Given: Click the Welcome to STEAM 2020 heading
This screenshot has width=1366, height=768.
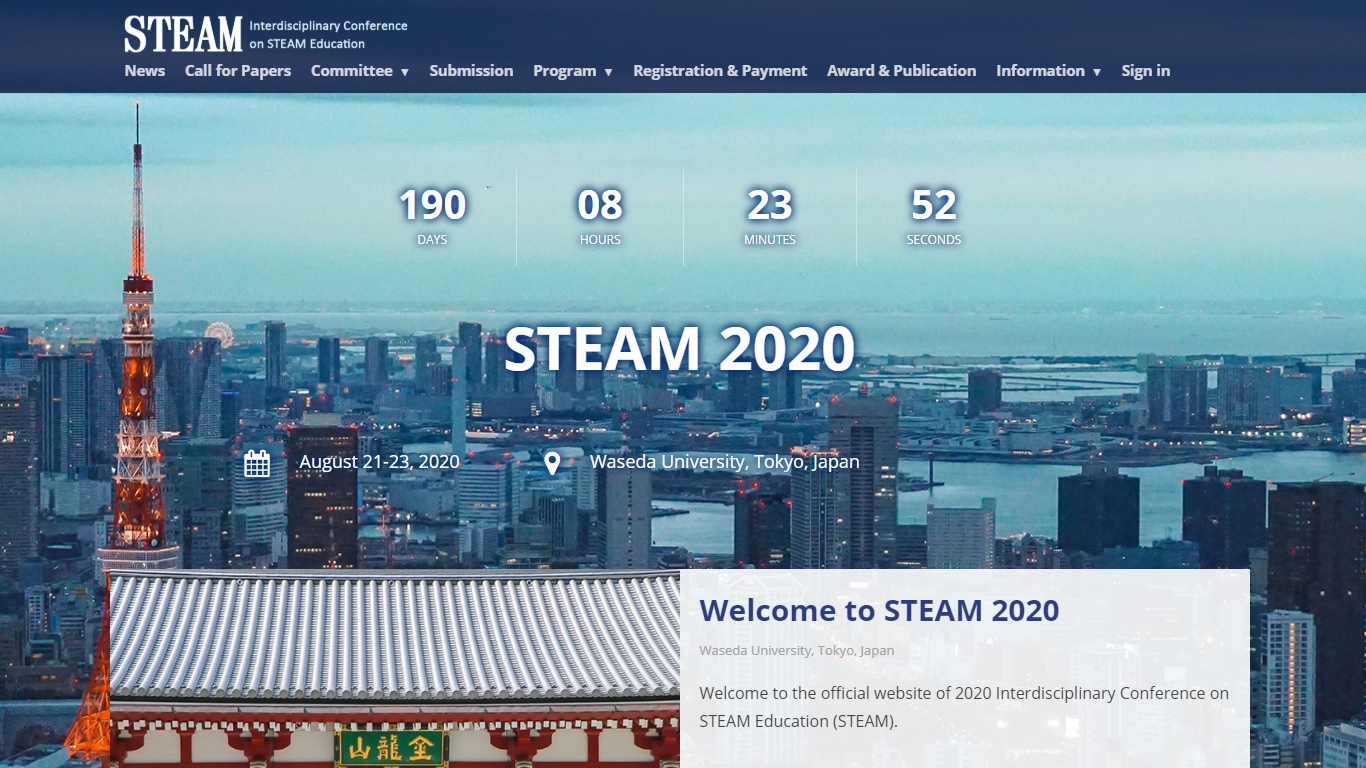Looking at the screenshot, I should [x=879, y=610].
